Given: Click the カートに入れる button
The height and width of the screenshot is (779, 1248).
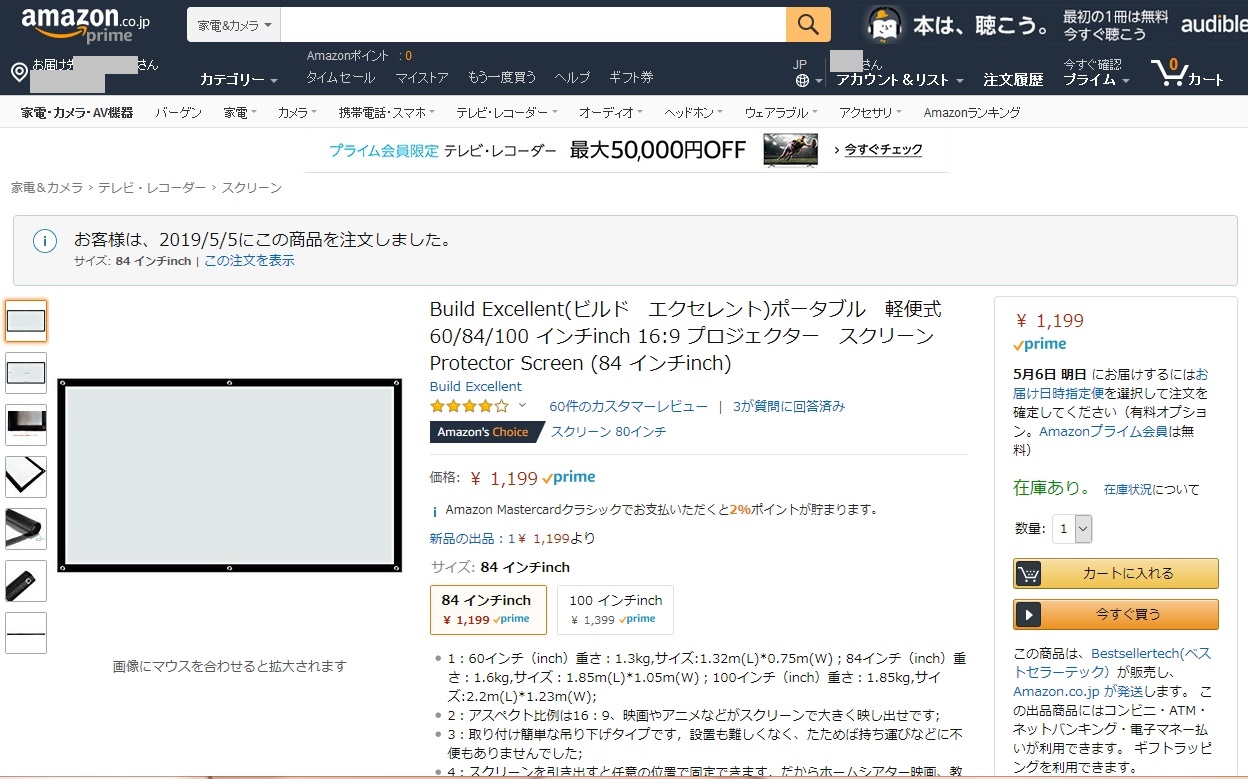Looking at the screenshot, I should (x=1115, y=573).
